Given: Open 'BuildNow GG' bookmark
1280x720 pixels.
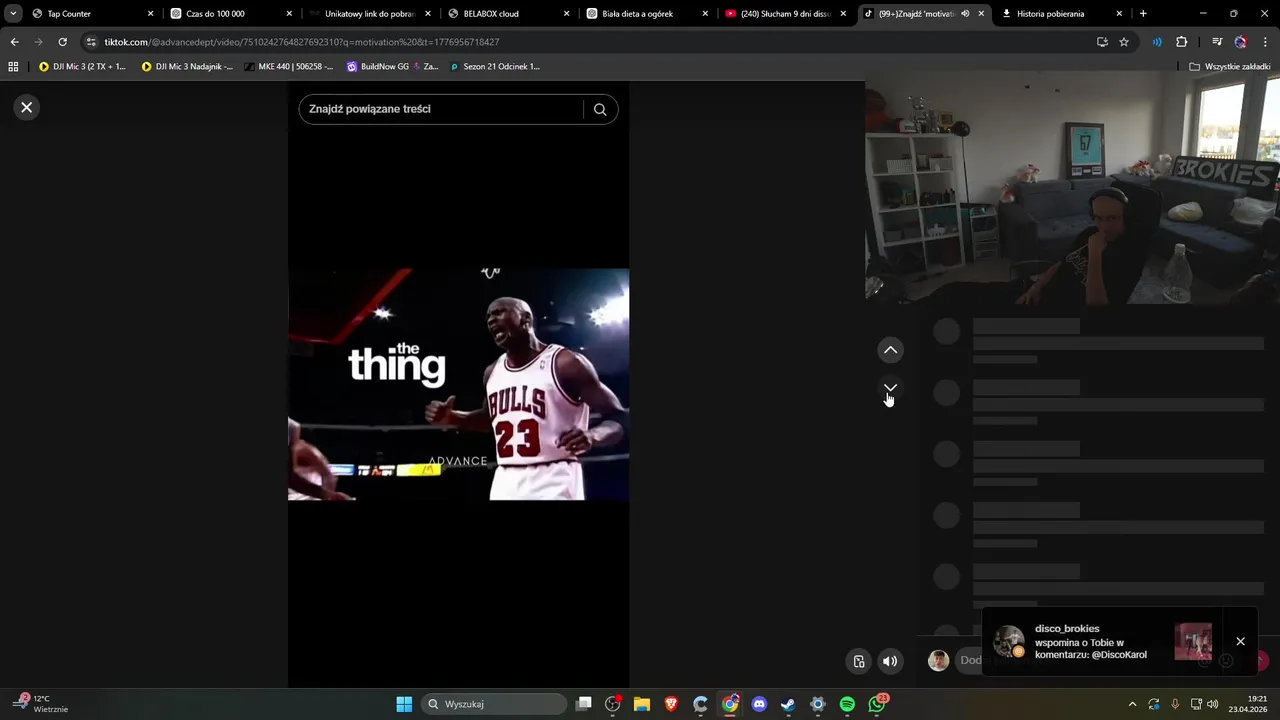Looking at the screenshot, I should (x=392, y=67).
